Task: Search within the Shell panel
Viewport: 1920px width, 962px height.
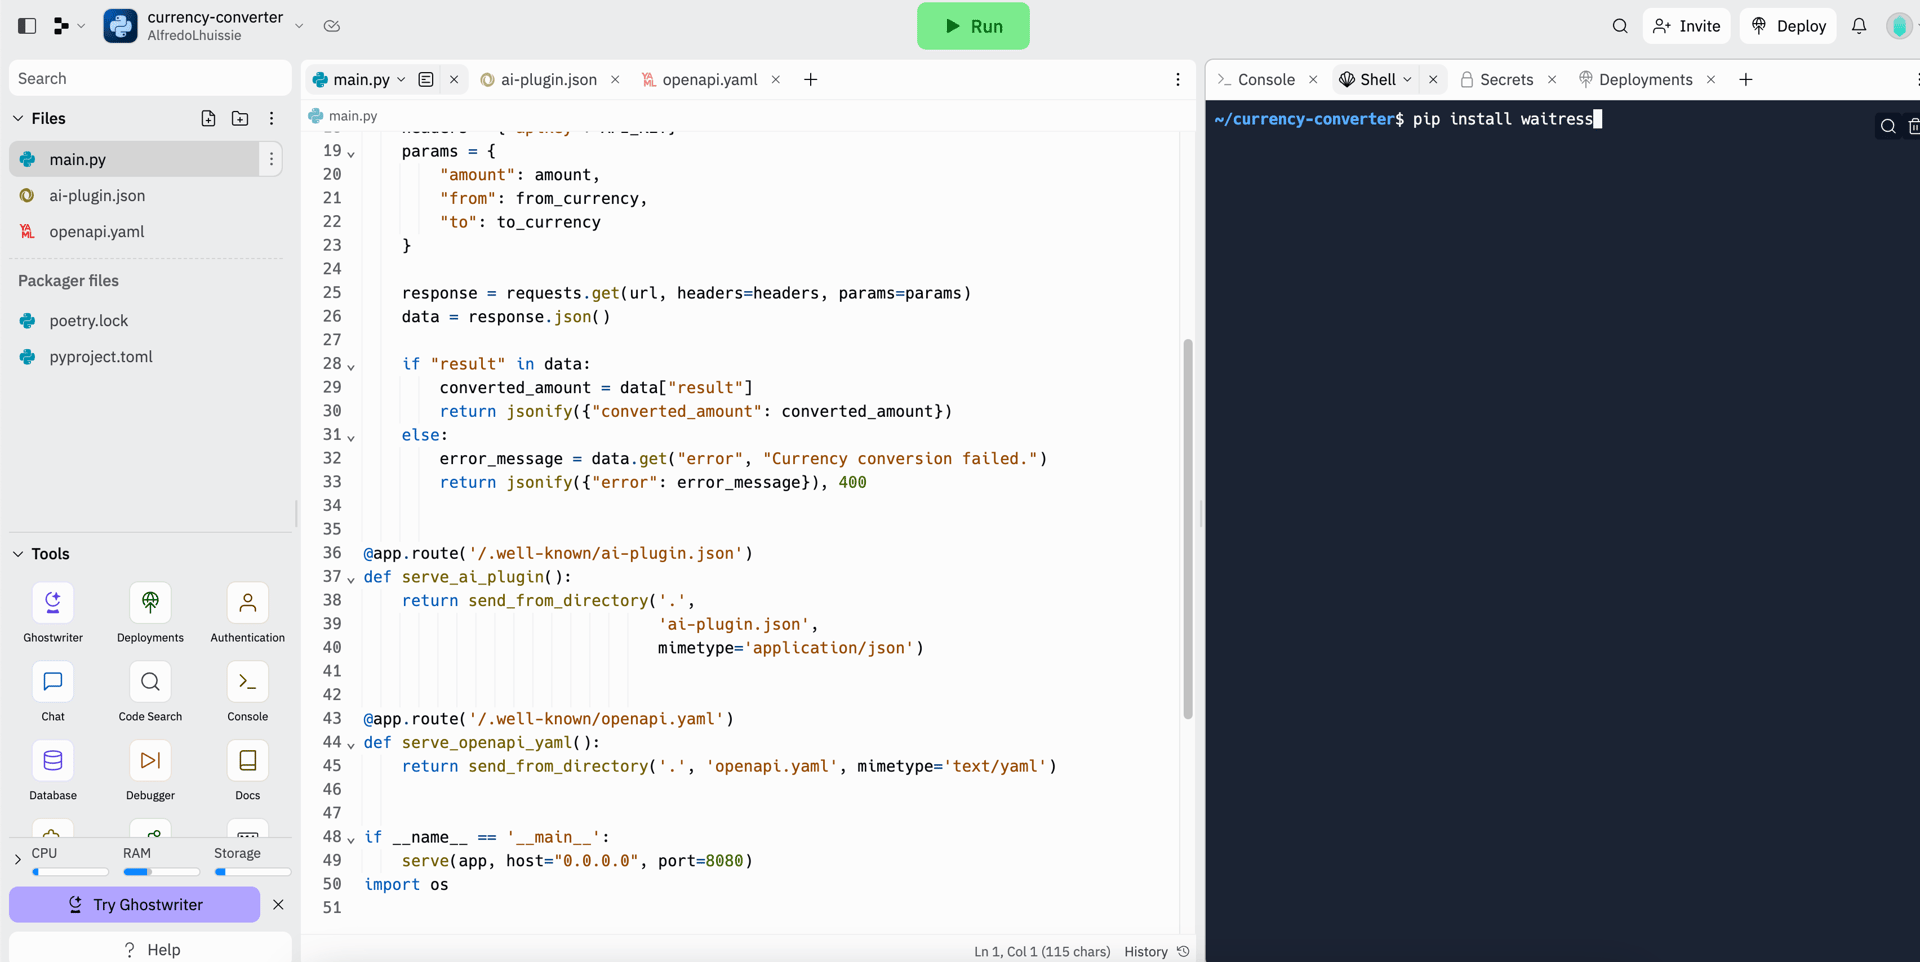Action: pos(1888,126)
